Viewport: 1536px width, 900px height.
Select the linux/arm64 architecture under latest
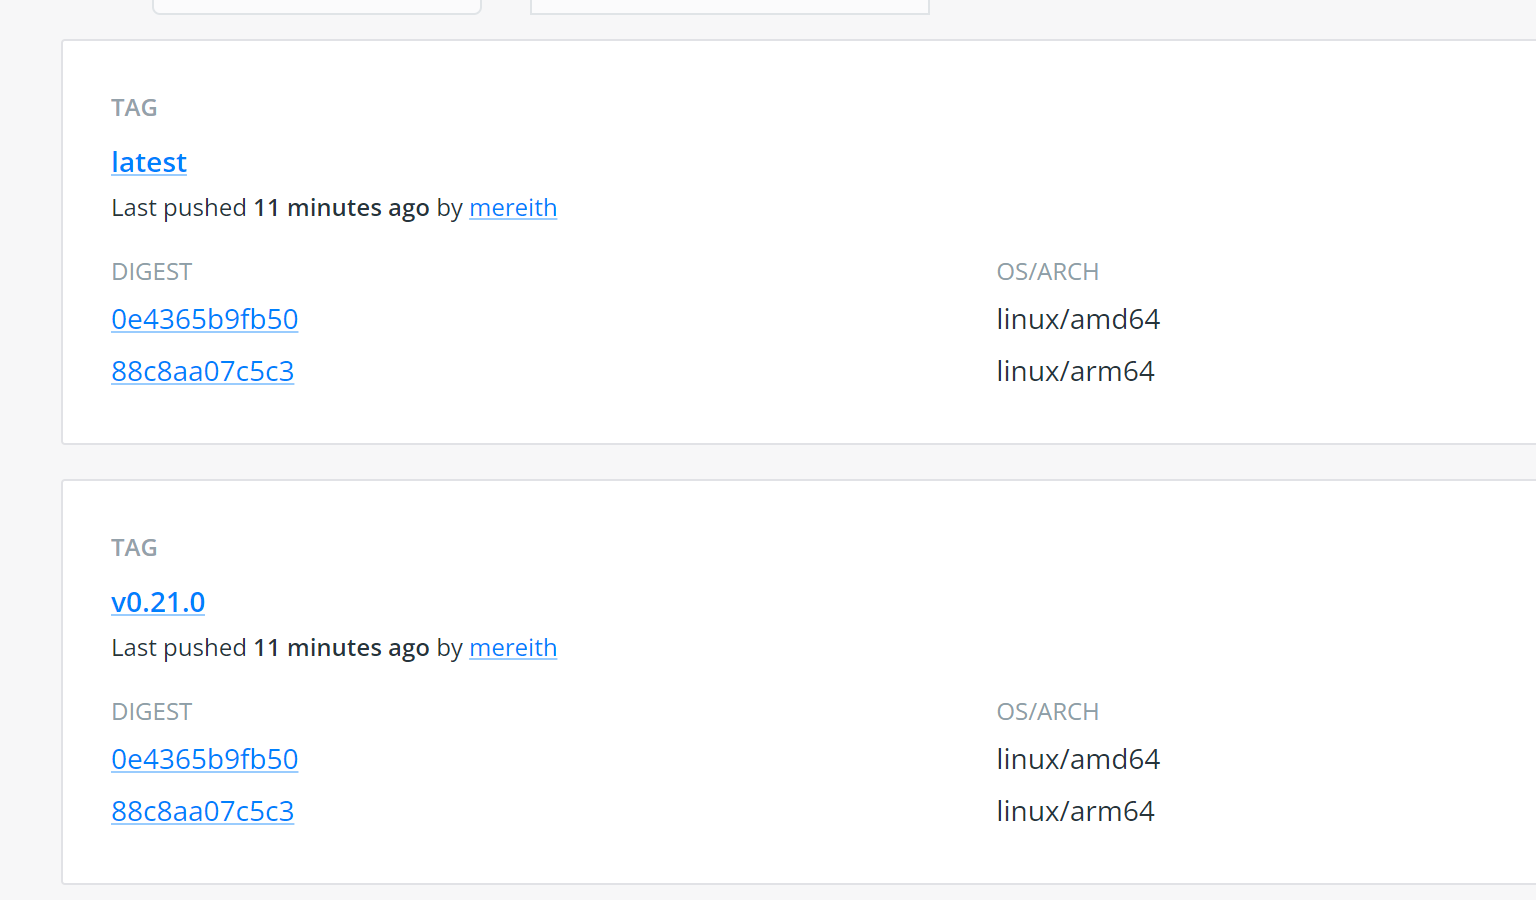(x=1075, y=371)
